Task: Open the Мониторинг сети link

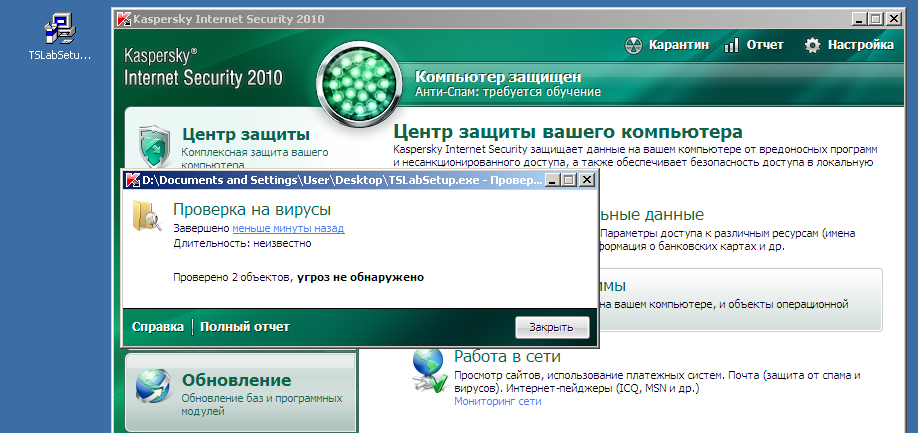Action: pos(498,401)
